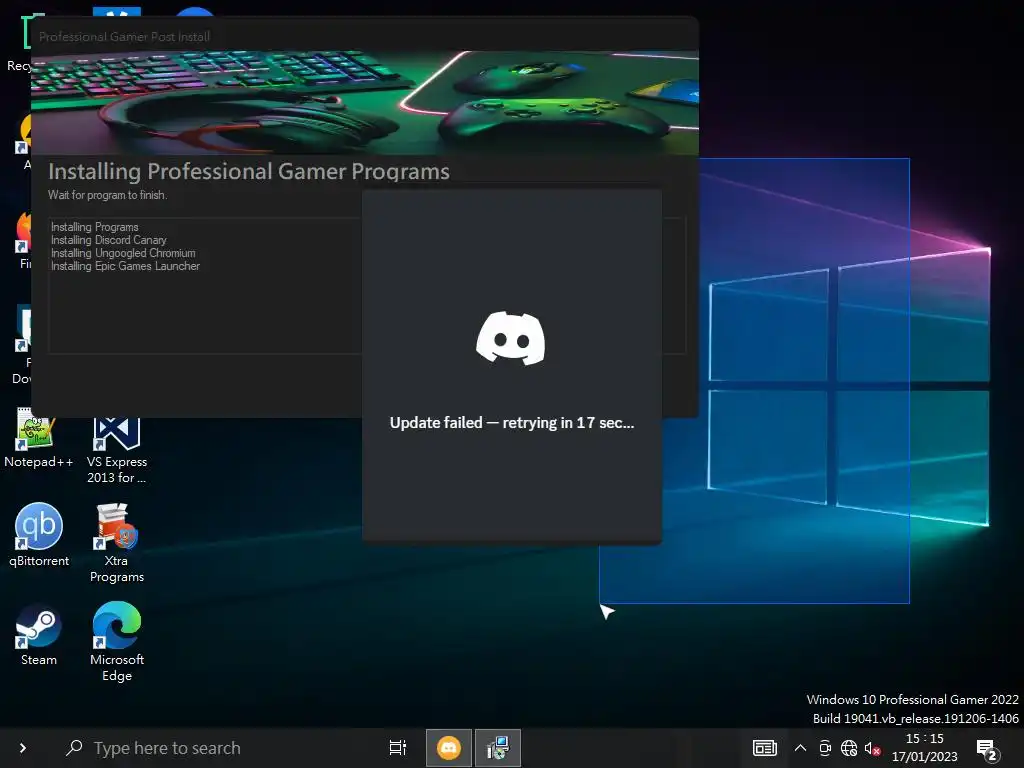
Task: Click the gaming gear banner image
Action: tap(364, 103)
